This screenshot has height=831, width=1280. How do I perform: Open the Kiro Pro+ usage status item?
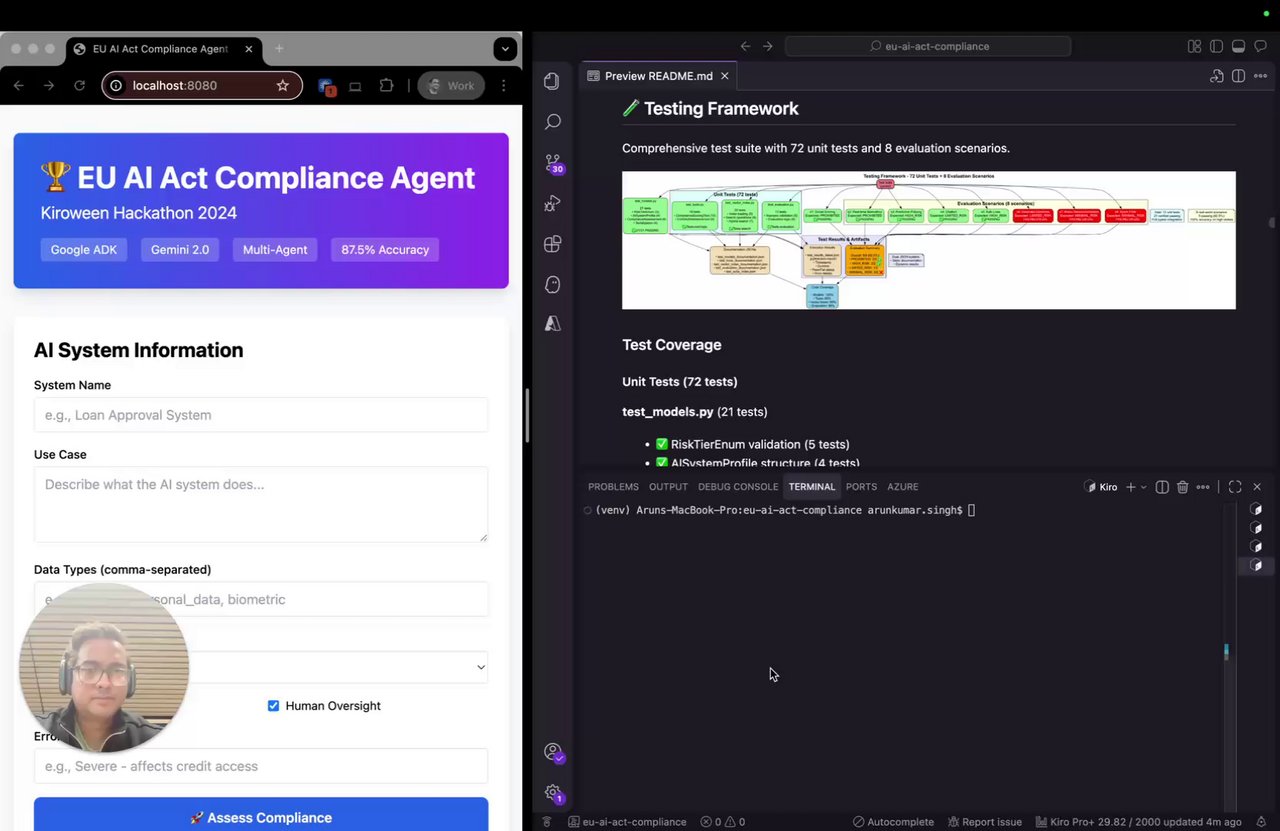(1139, 822)
